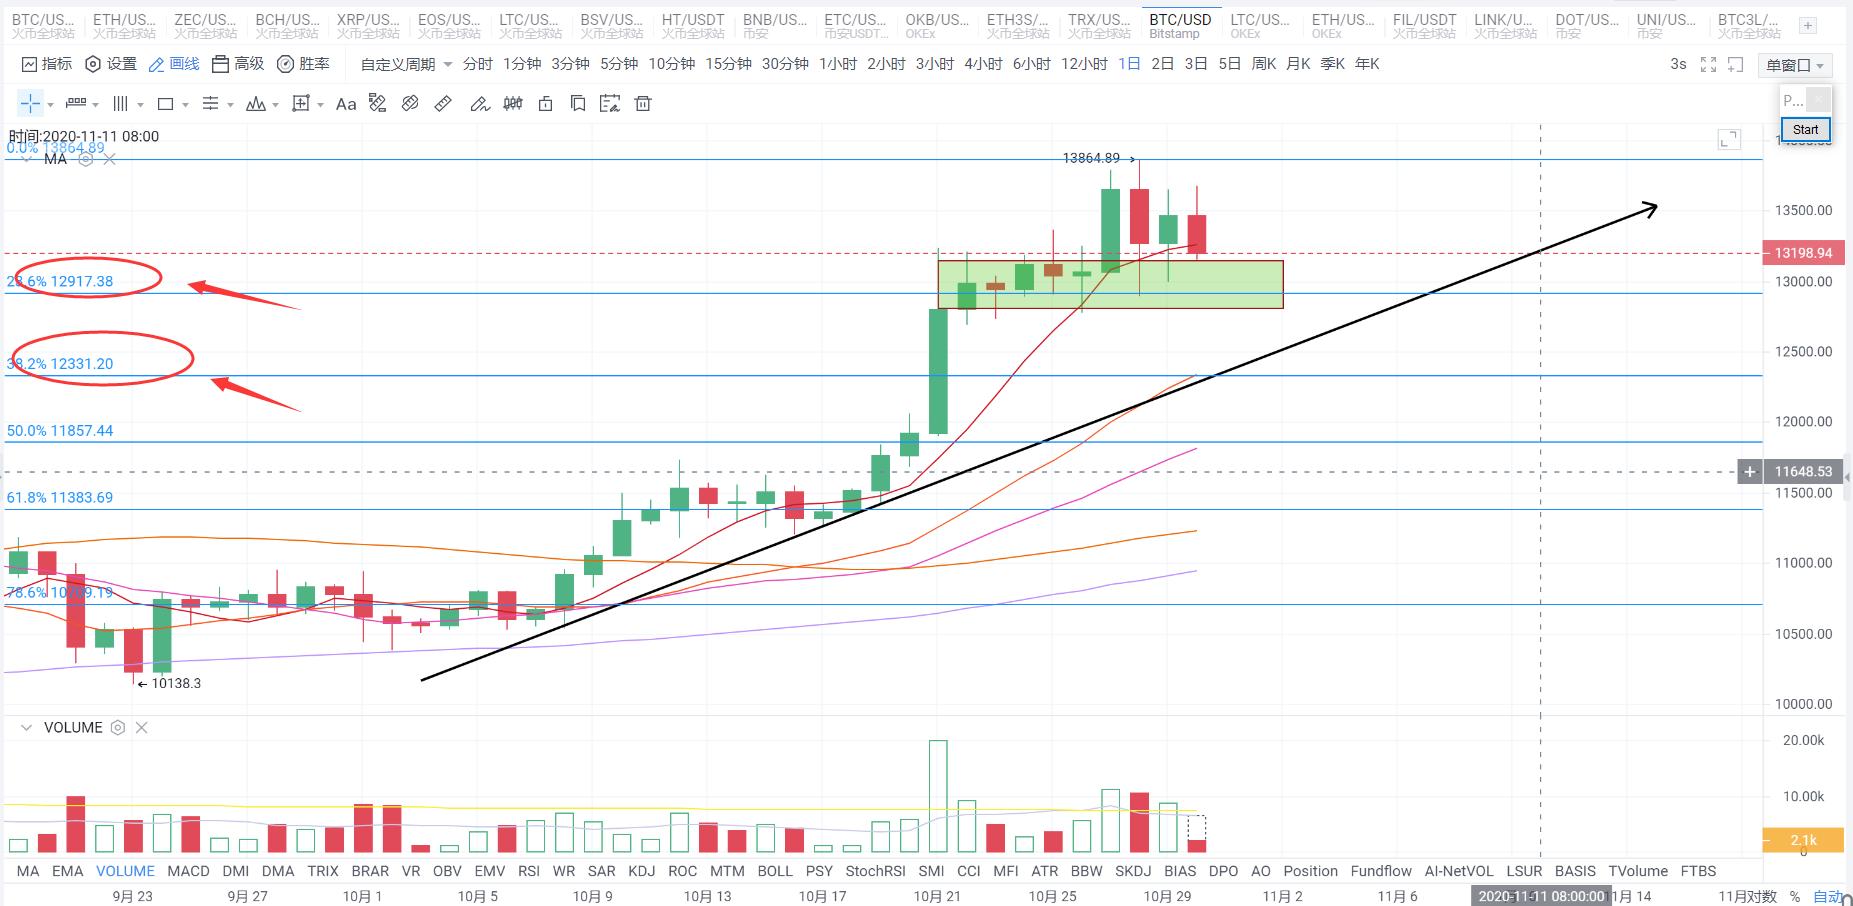Add a new trading pair tab
The width and height of the screenshot is (1853, 906).
[1808, 26]
